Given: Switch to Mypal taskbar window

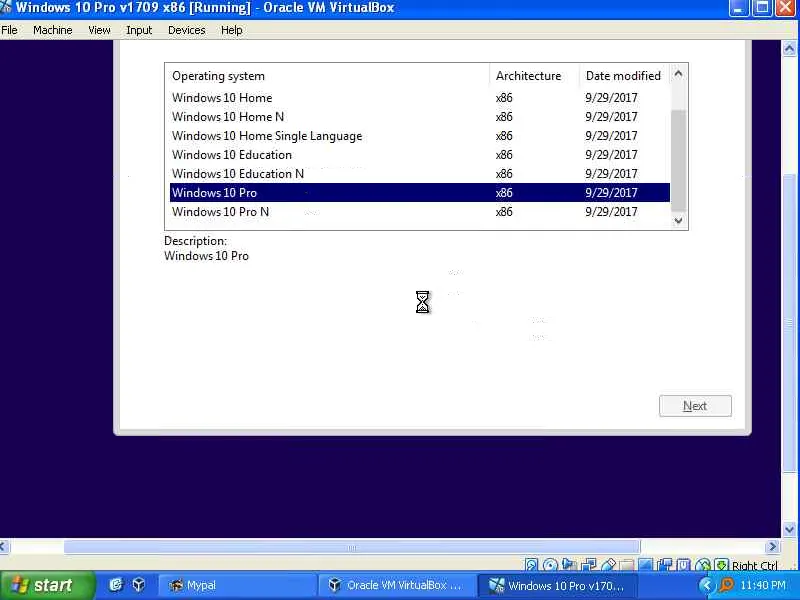Looking at the screenshot, I should (x=237, y=585).
